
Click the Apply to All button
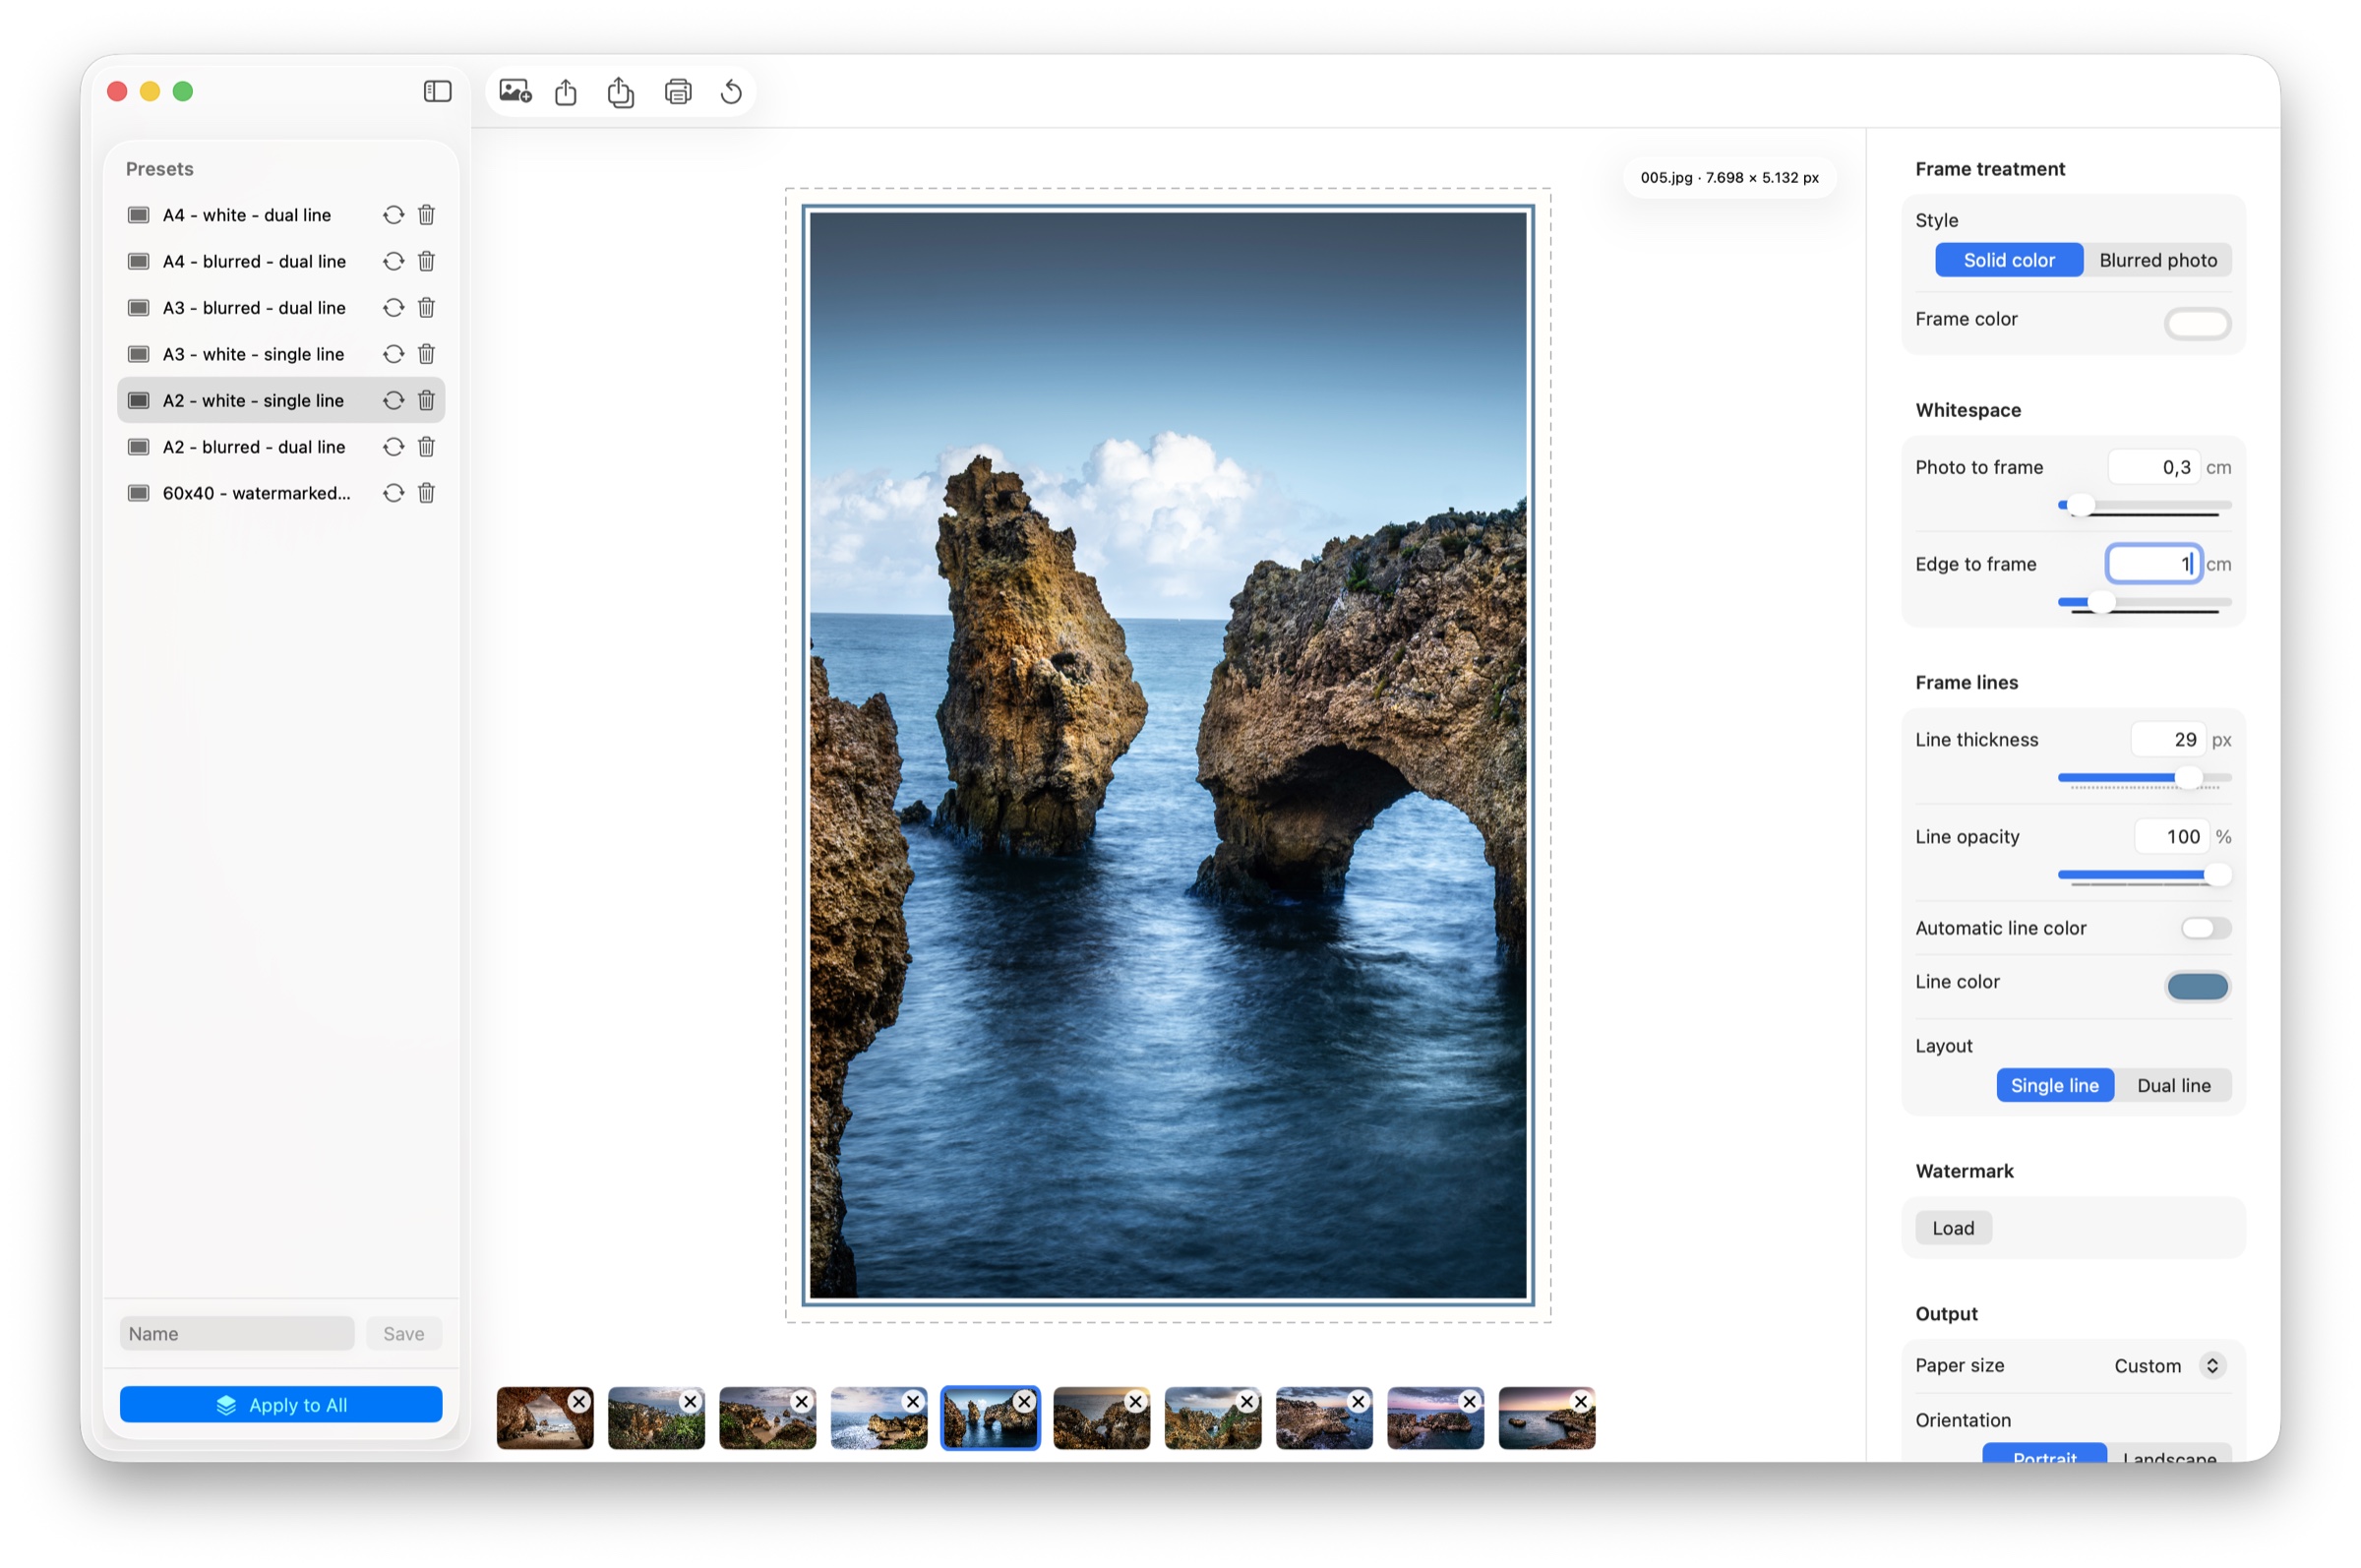click(281, 1404)
